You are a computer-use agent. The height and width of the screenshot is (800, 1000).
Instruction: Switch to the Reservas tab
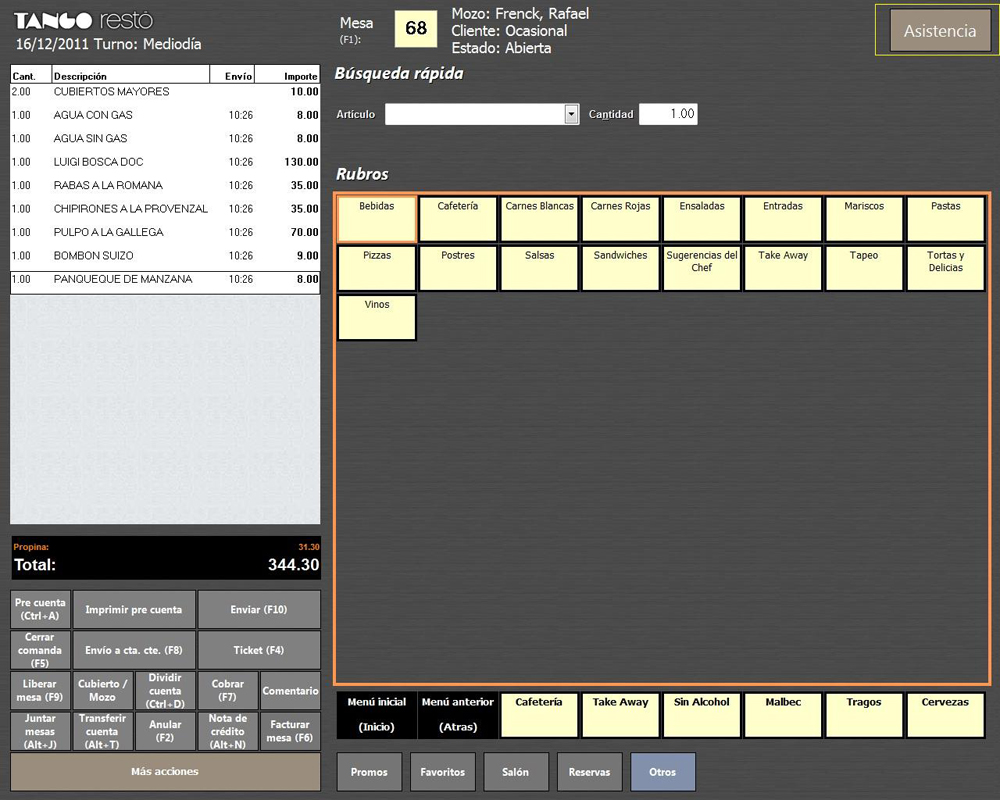pyautogui.click(x=589, y=772)
